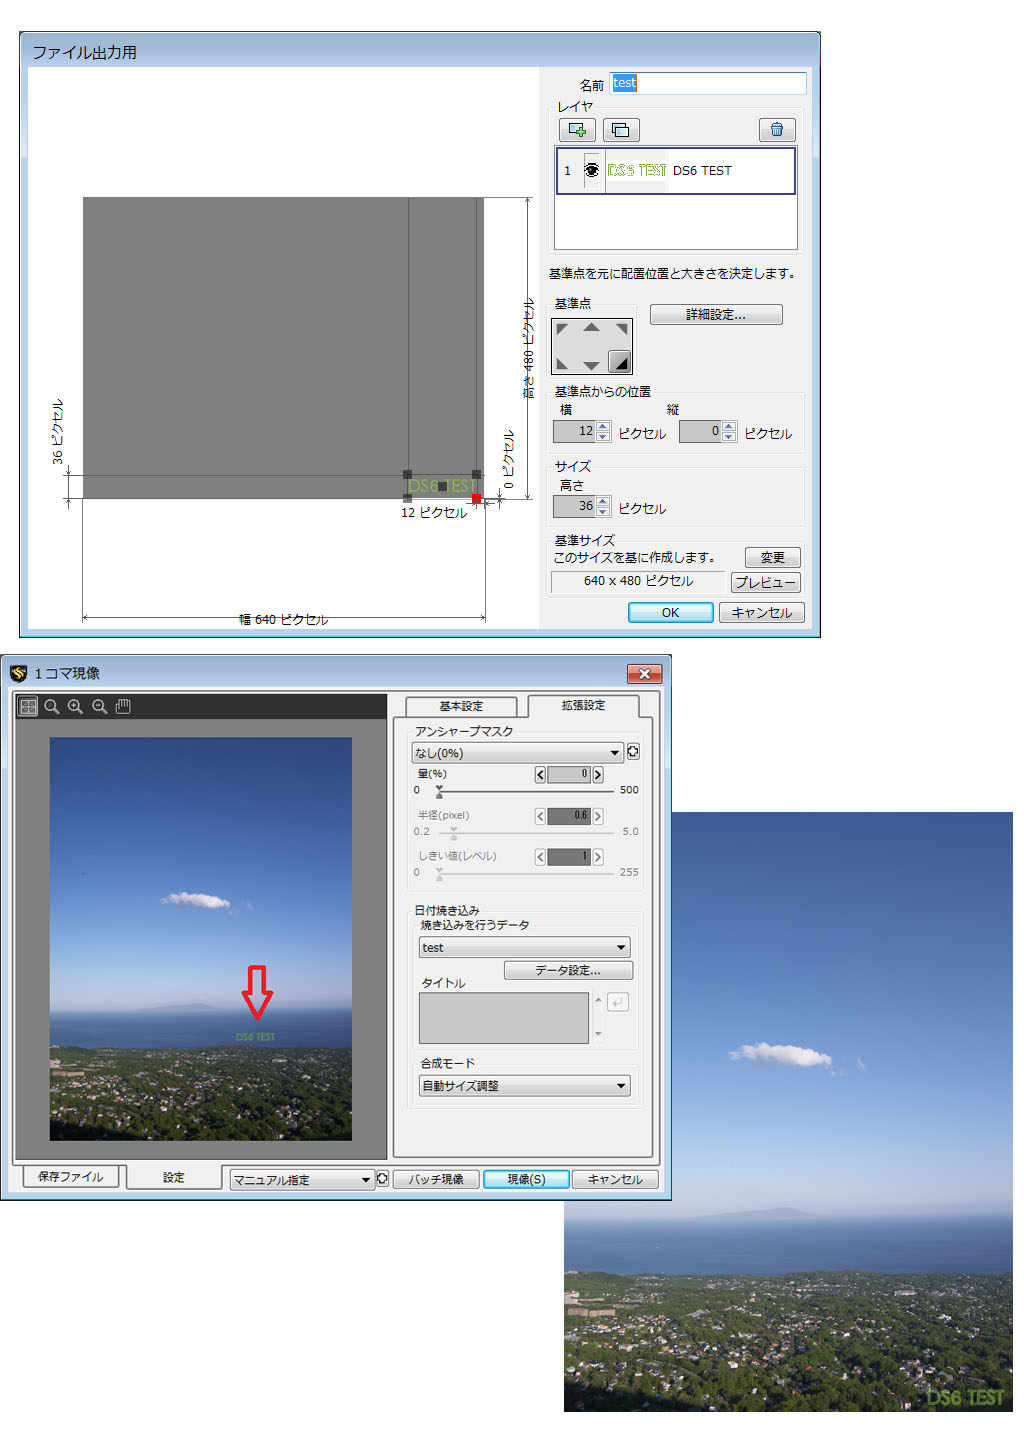Click the trash icon to delete layer
Screen dimensions: 1024x1440
click(x=777, y=130)
